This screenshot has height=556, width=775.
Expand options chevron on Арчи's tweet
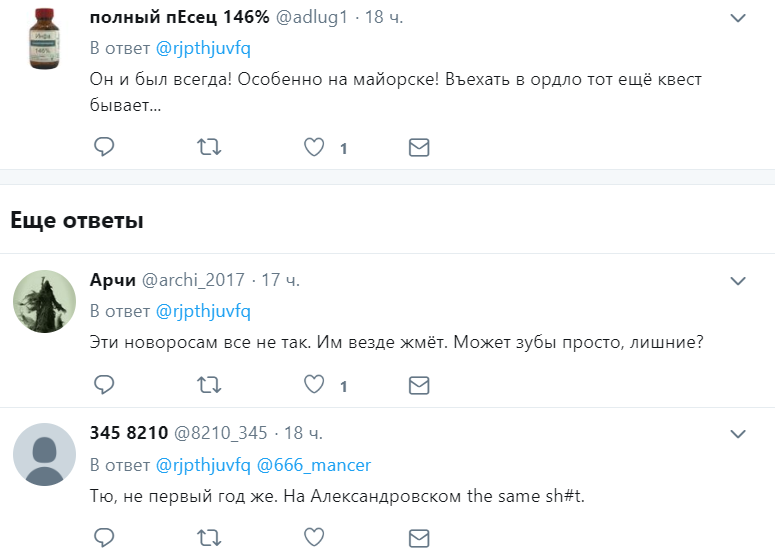738,281
